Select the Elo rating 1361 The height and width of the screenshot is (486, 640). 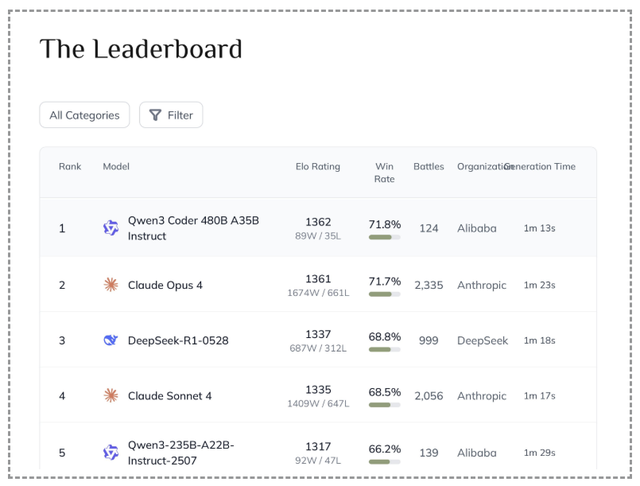[x=318, y=279]
